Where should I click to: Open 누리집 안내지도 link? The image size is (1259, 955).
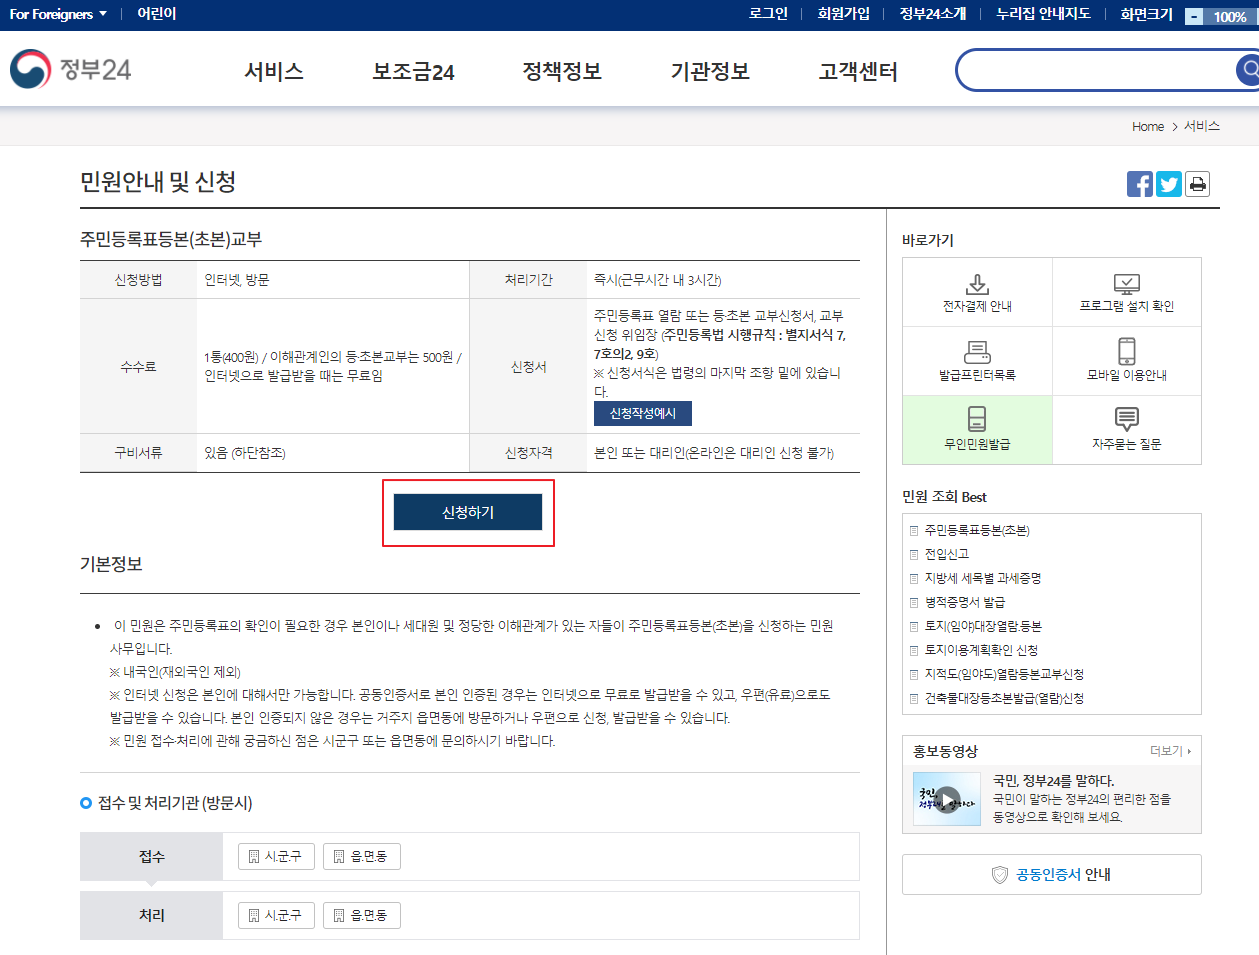1043,14
